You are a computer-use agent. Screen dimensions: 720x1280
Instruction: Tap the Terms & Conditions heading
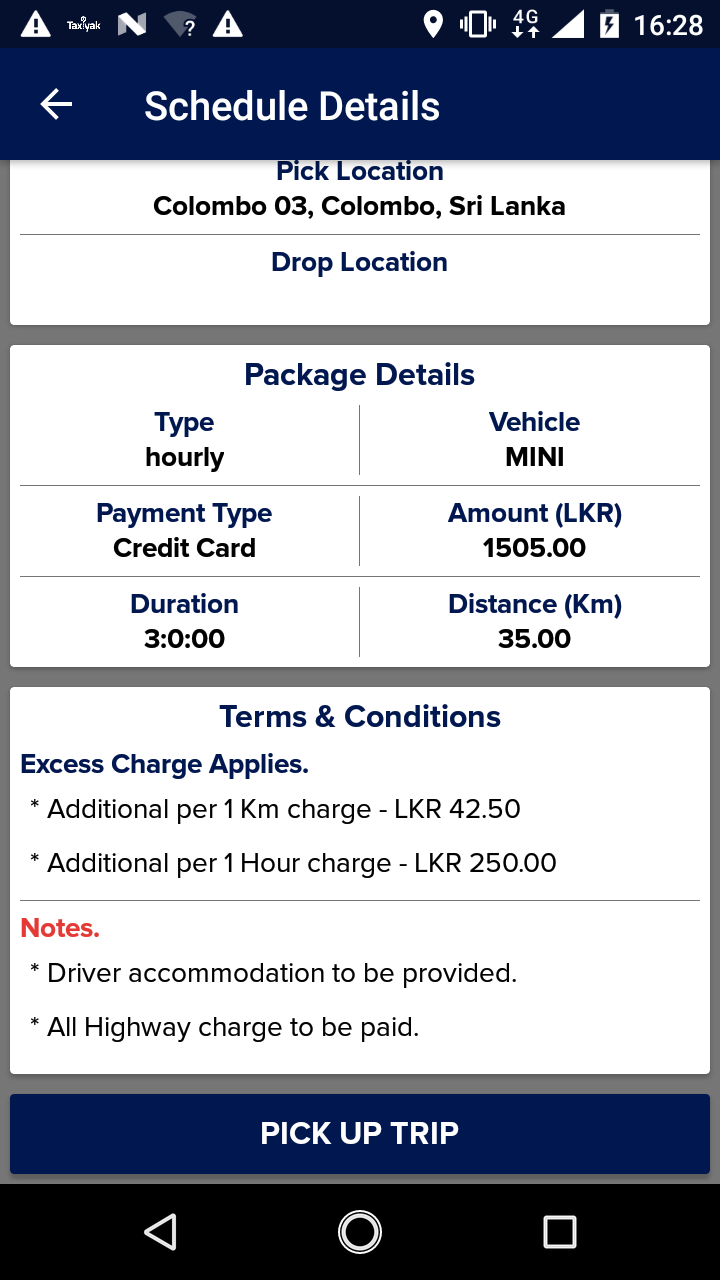click(360, 716)
